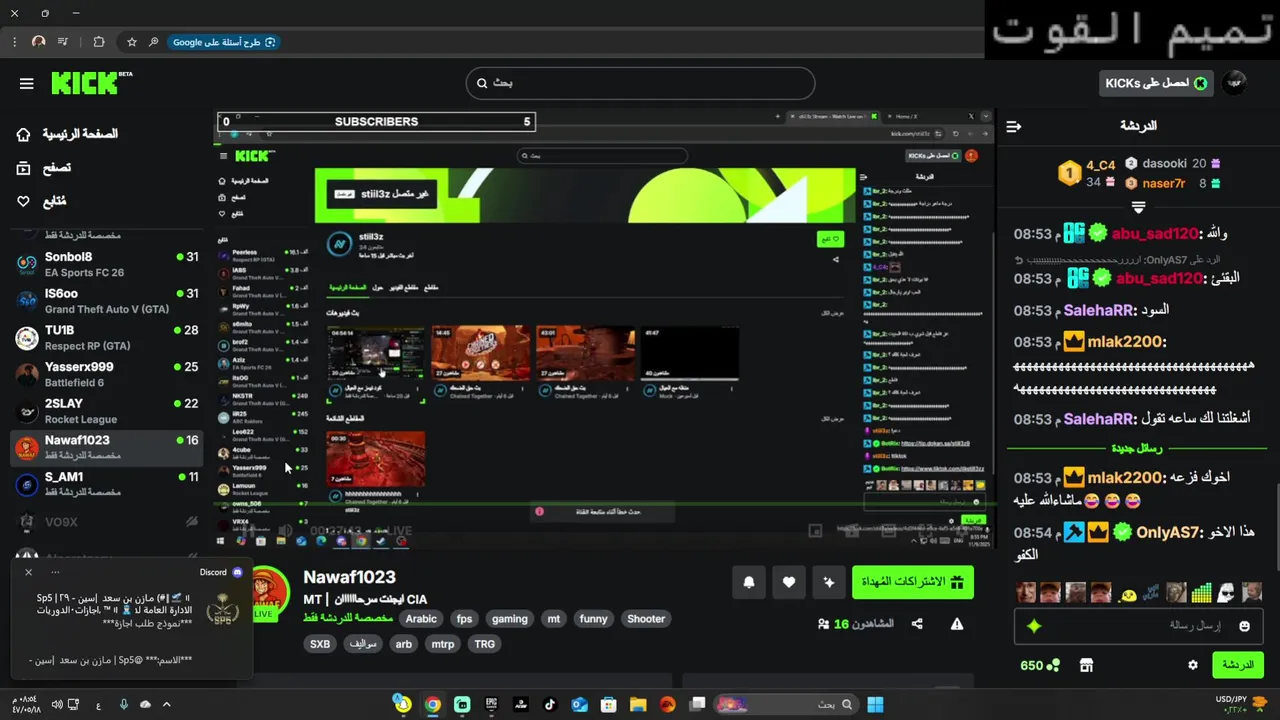Open Discord notification options ellipsis
Screen dimensions: 1280x720
(x=56, y=572)
